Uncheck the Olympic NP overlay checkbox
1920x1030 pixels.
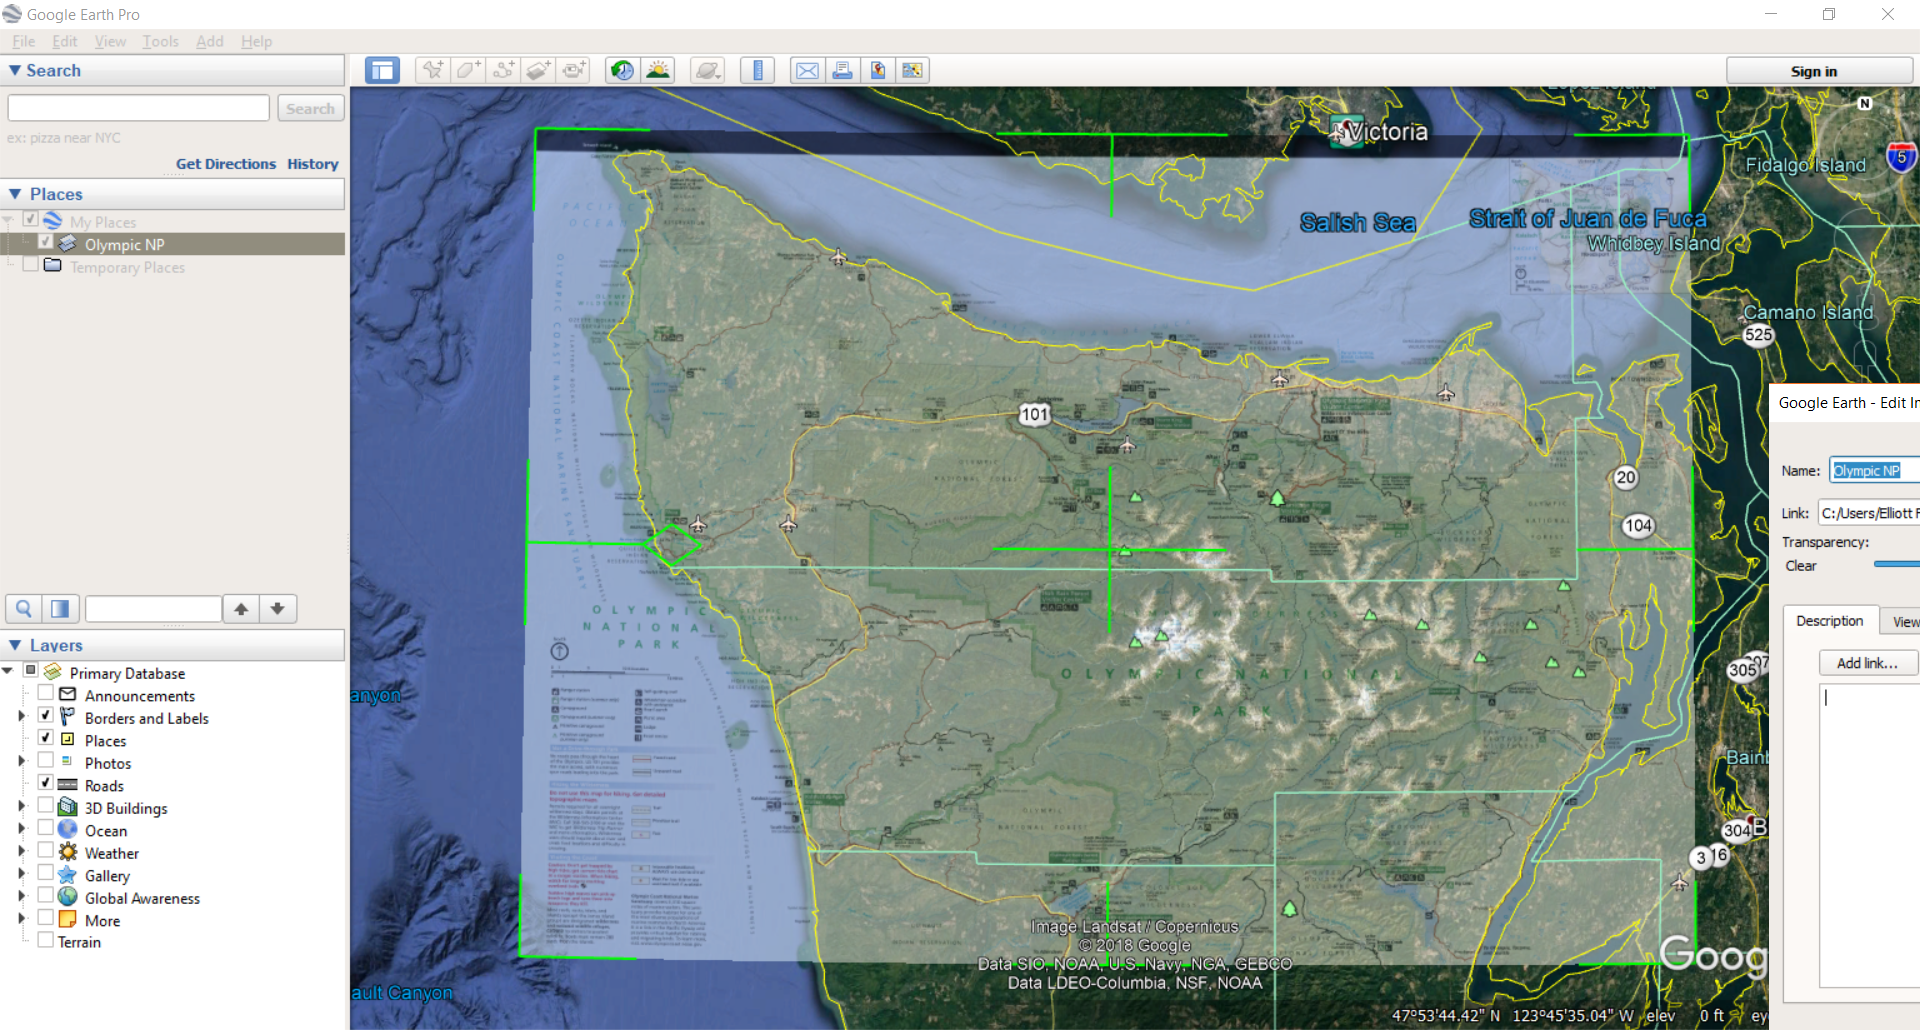(x=45, y=242)
